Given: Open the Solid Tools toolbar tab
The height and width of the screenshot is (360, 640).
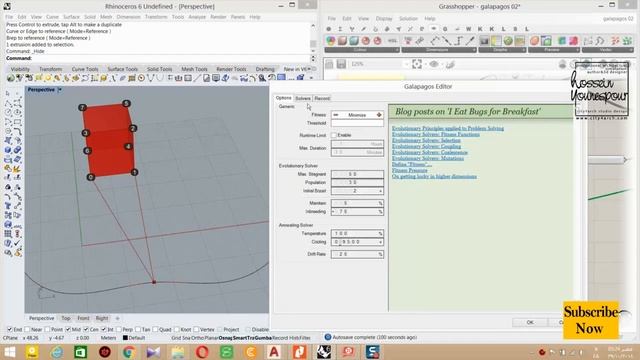Looking at the screenshot, I should 160,69.
